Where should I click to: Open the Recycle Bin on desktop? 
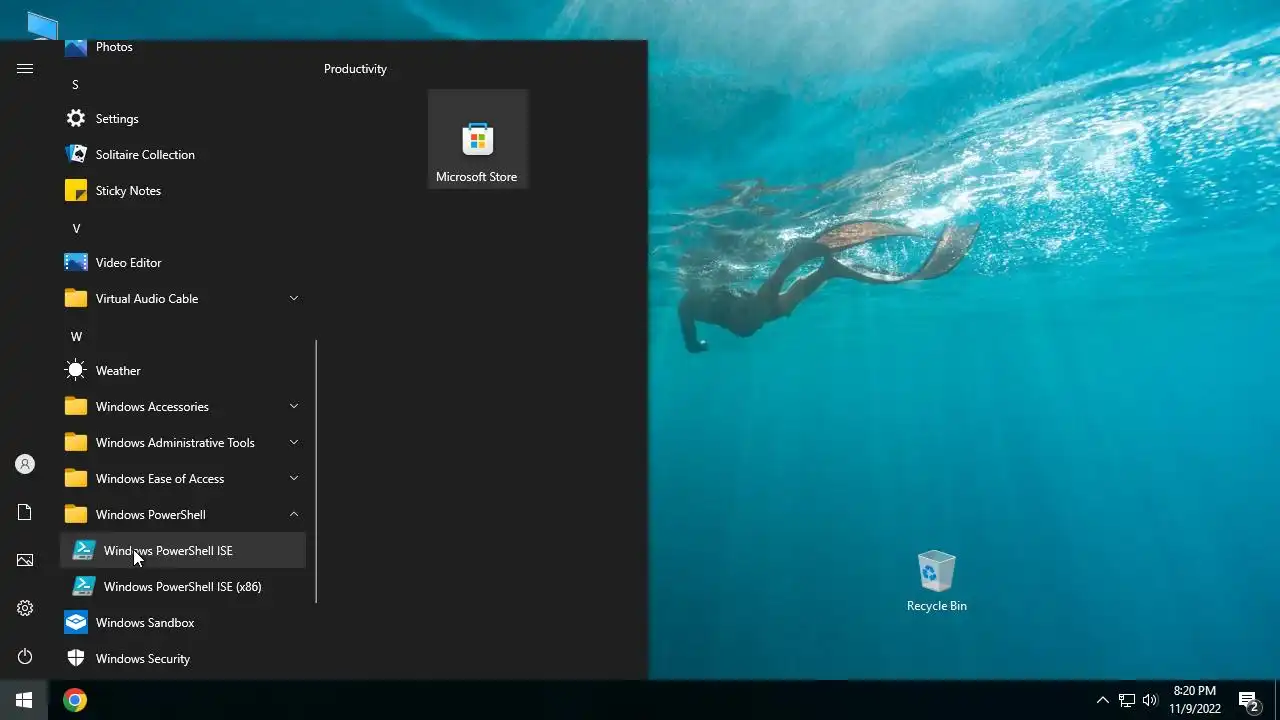[x=937, y=580]
